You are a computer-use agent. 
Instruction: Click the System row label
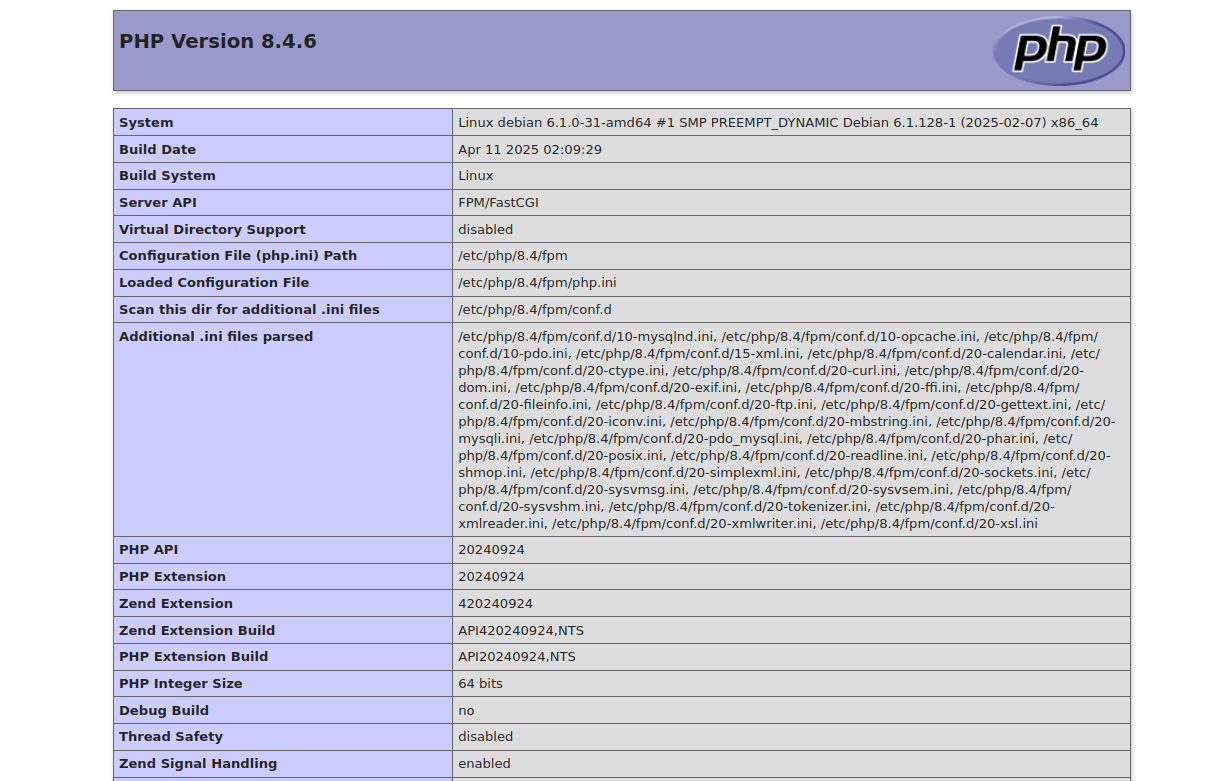[x=146, y=123]
